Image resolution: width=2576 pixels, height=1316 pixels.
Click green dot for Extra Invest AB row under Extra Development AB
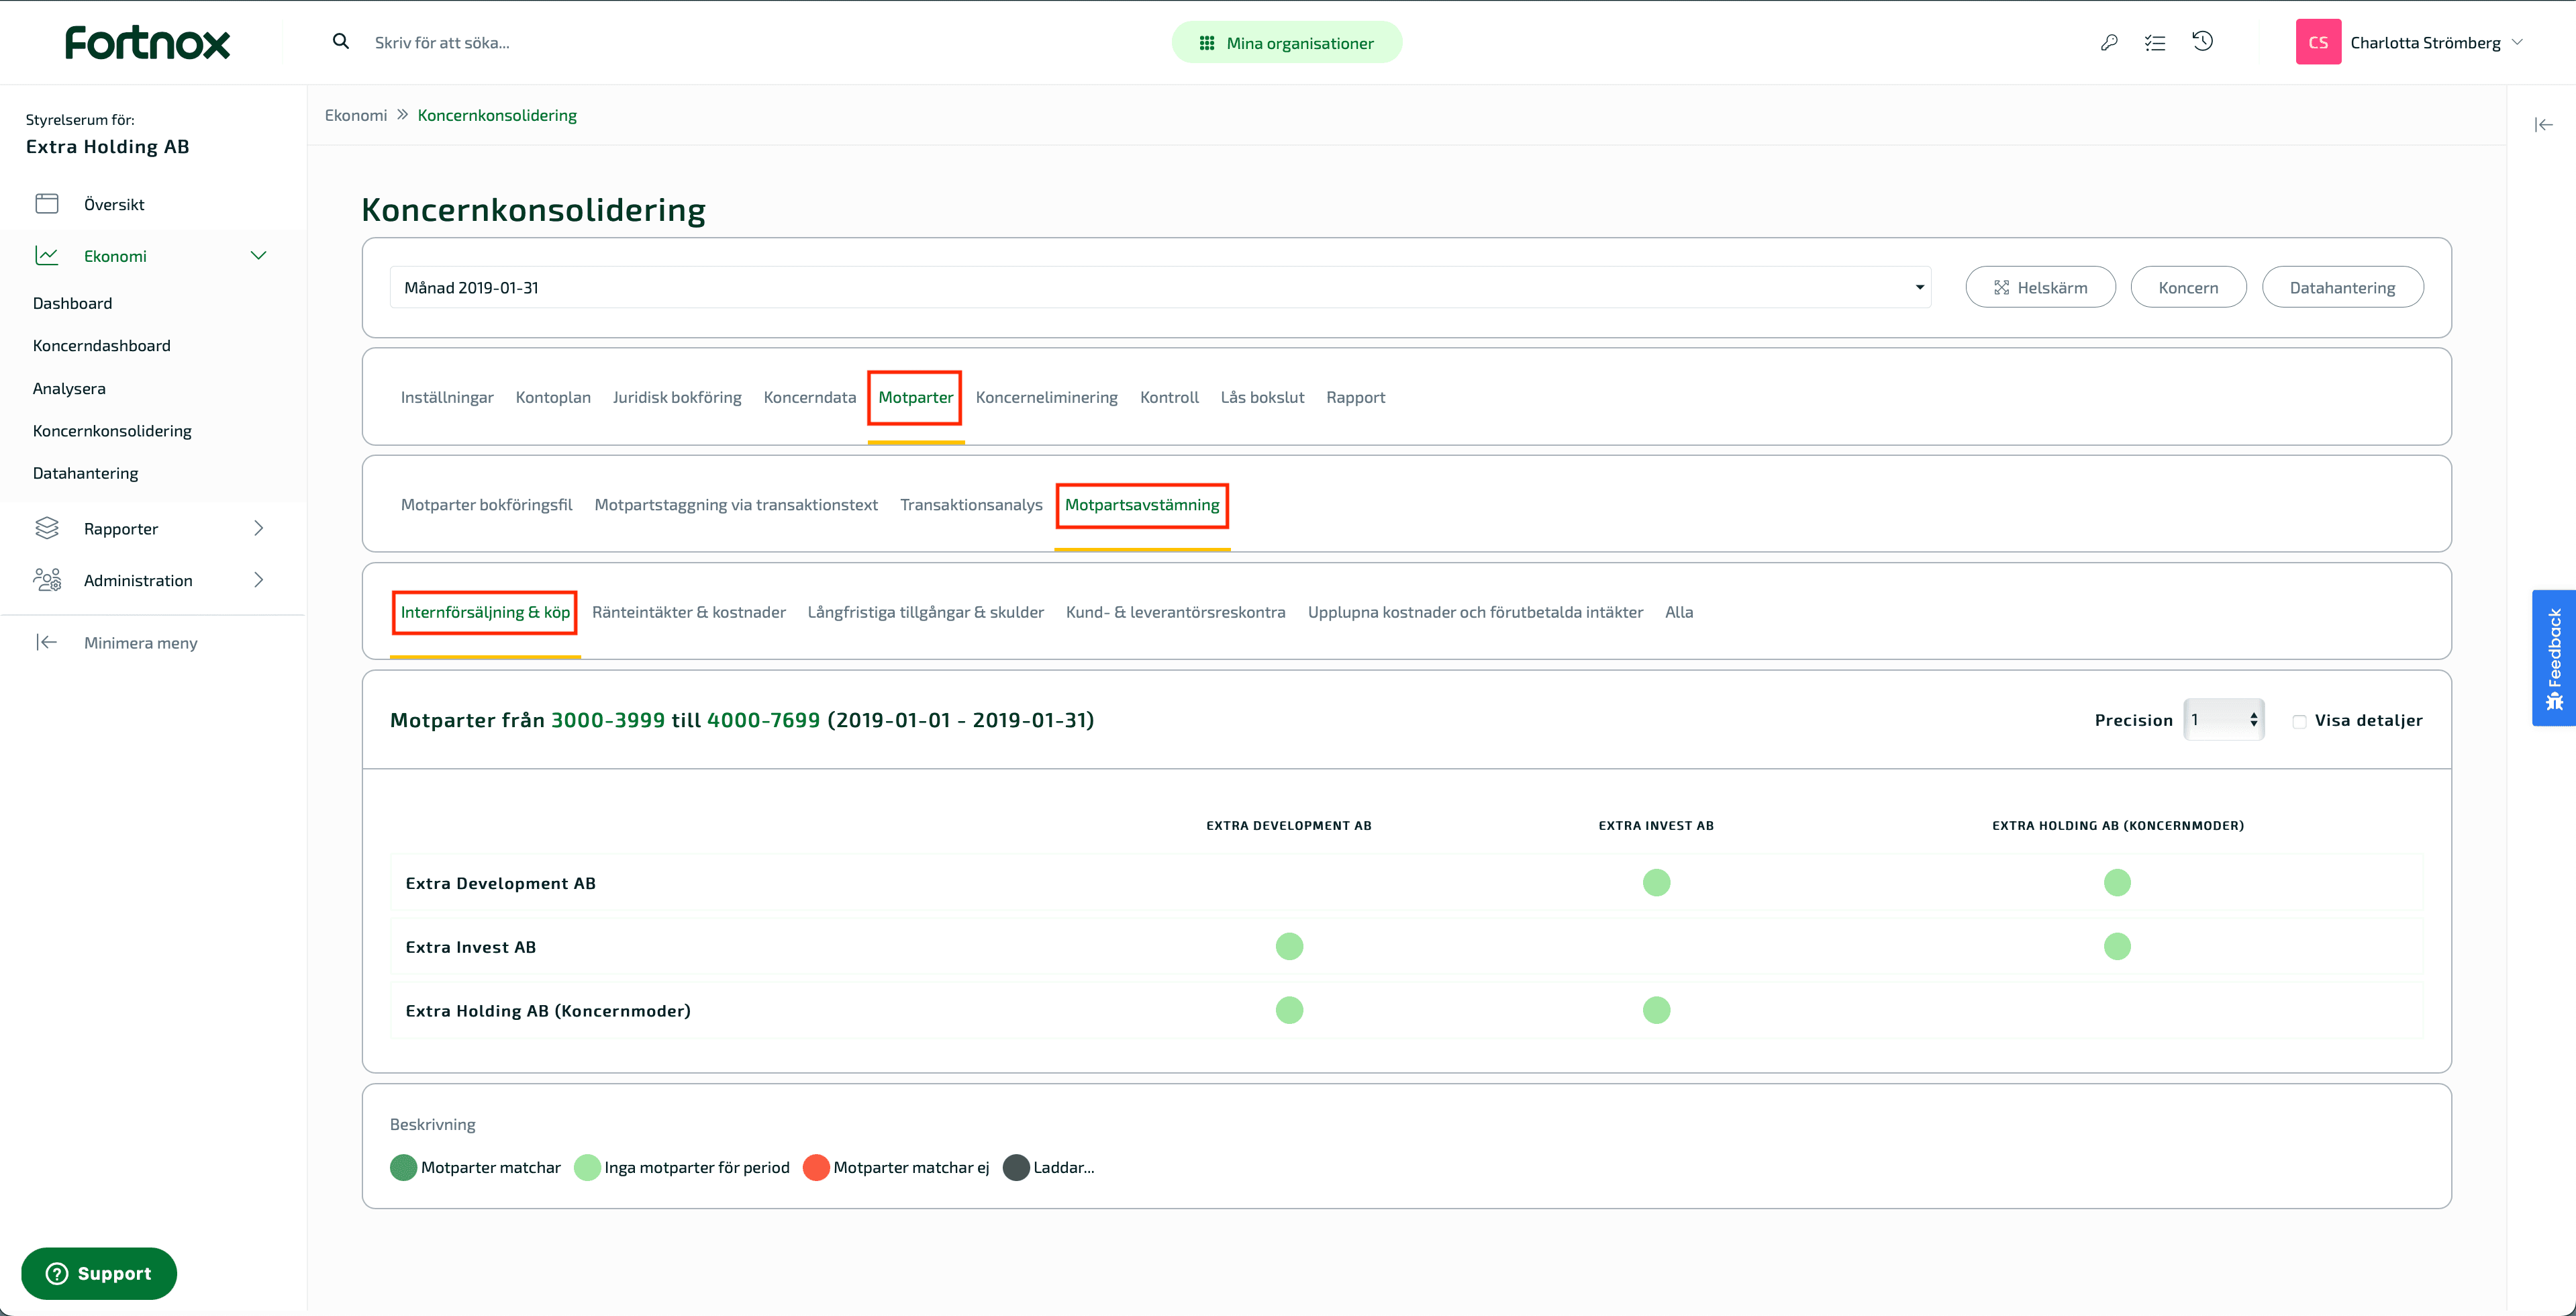click(1289, 946)
